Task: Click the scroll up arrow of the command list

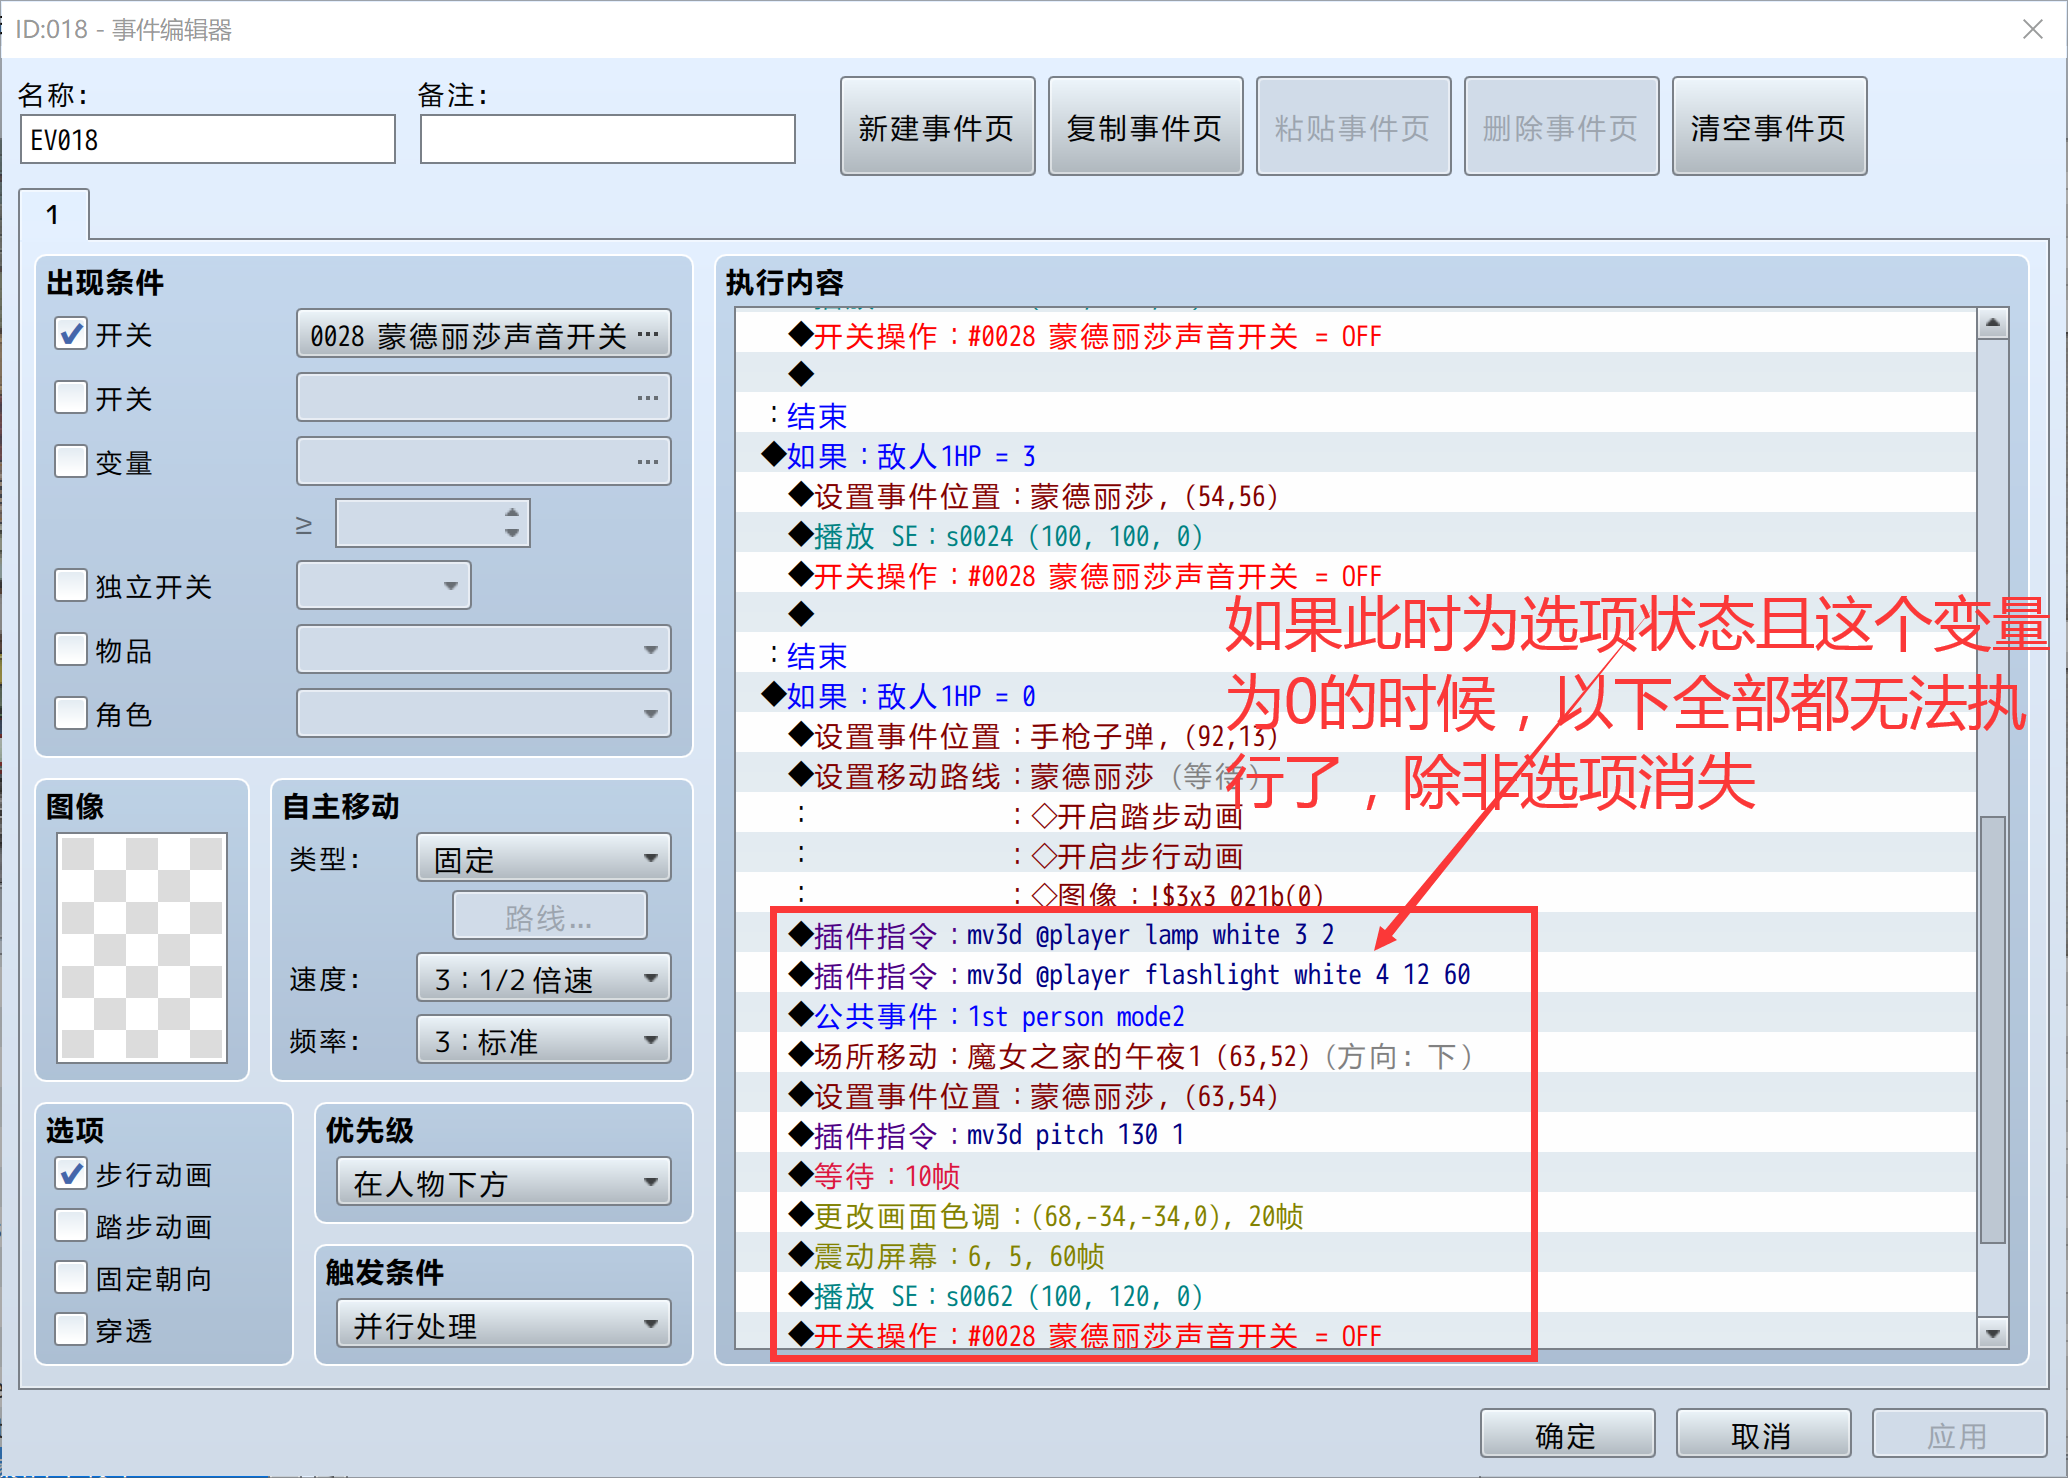Action: 1993,323
